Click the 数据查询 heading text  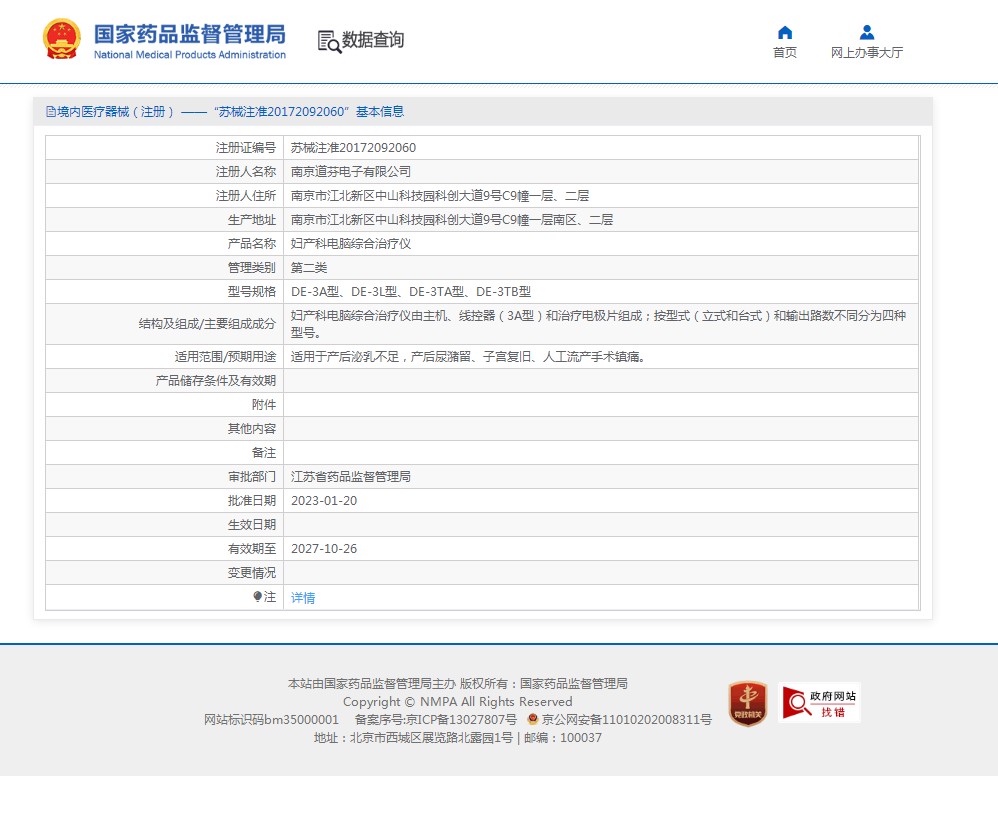[x=373, y=40]
